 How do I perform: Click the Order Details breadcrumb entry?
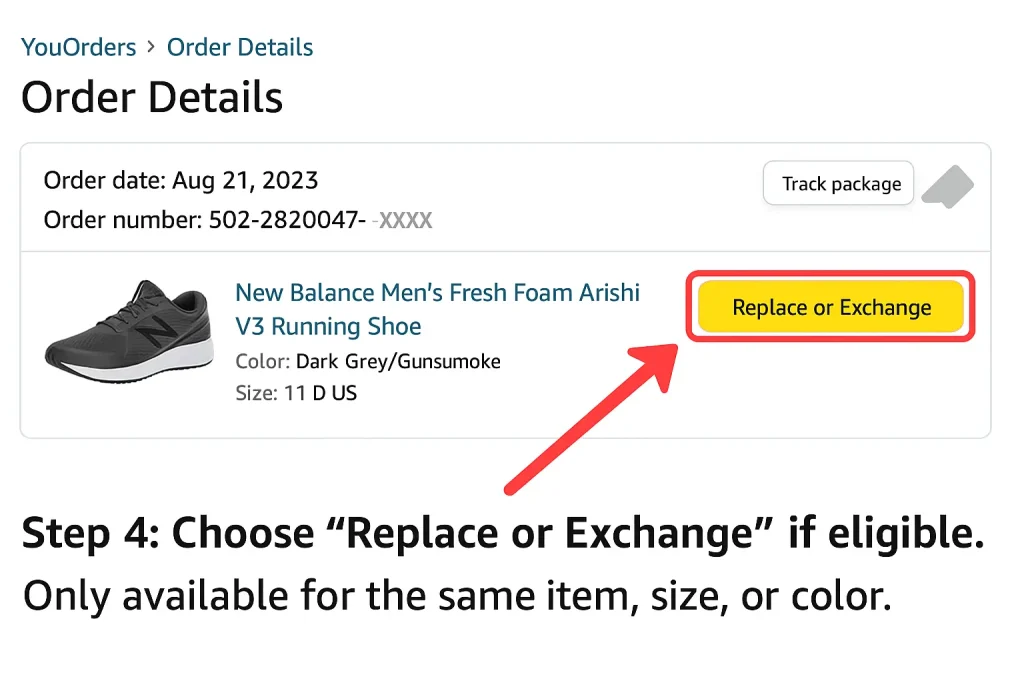[x=239, y=46]
